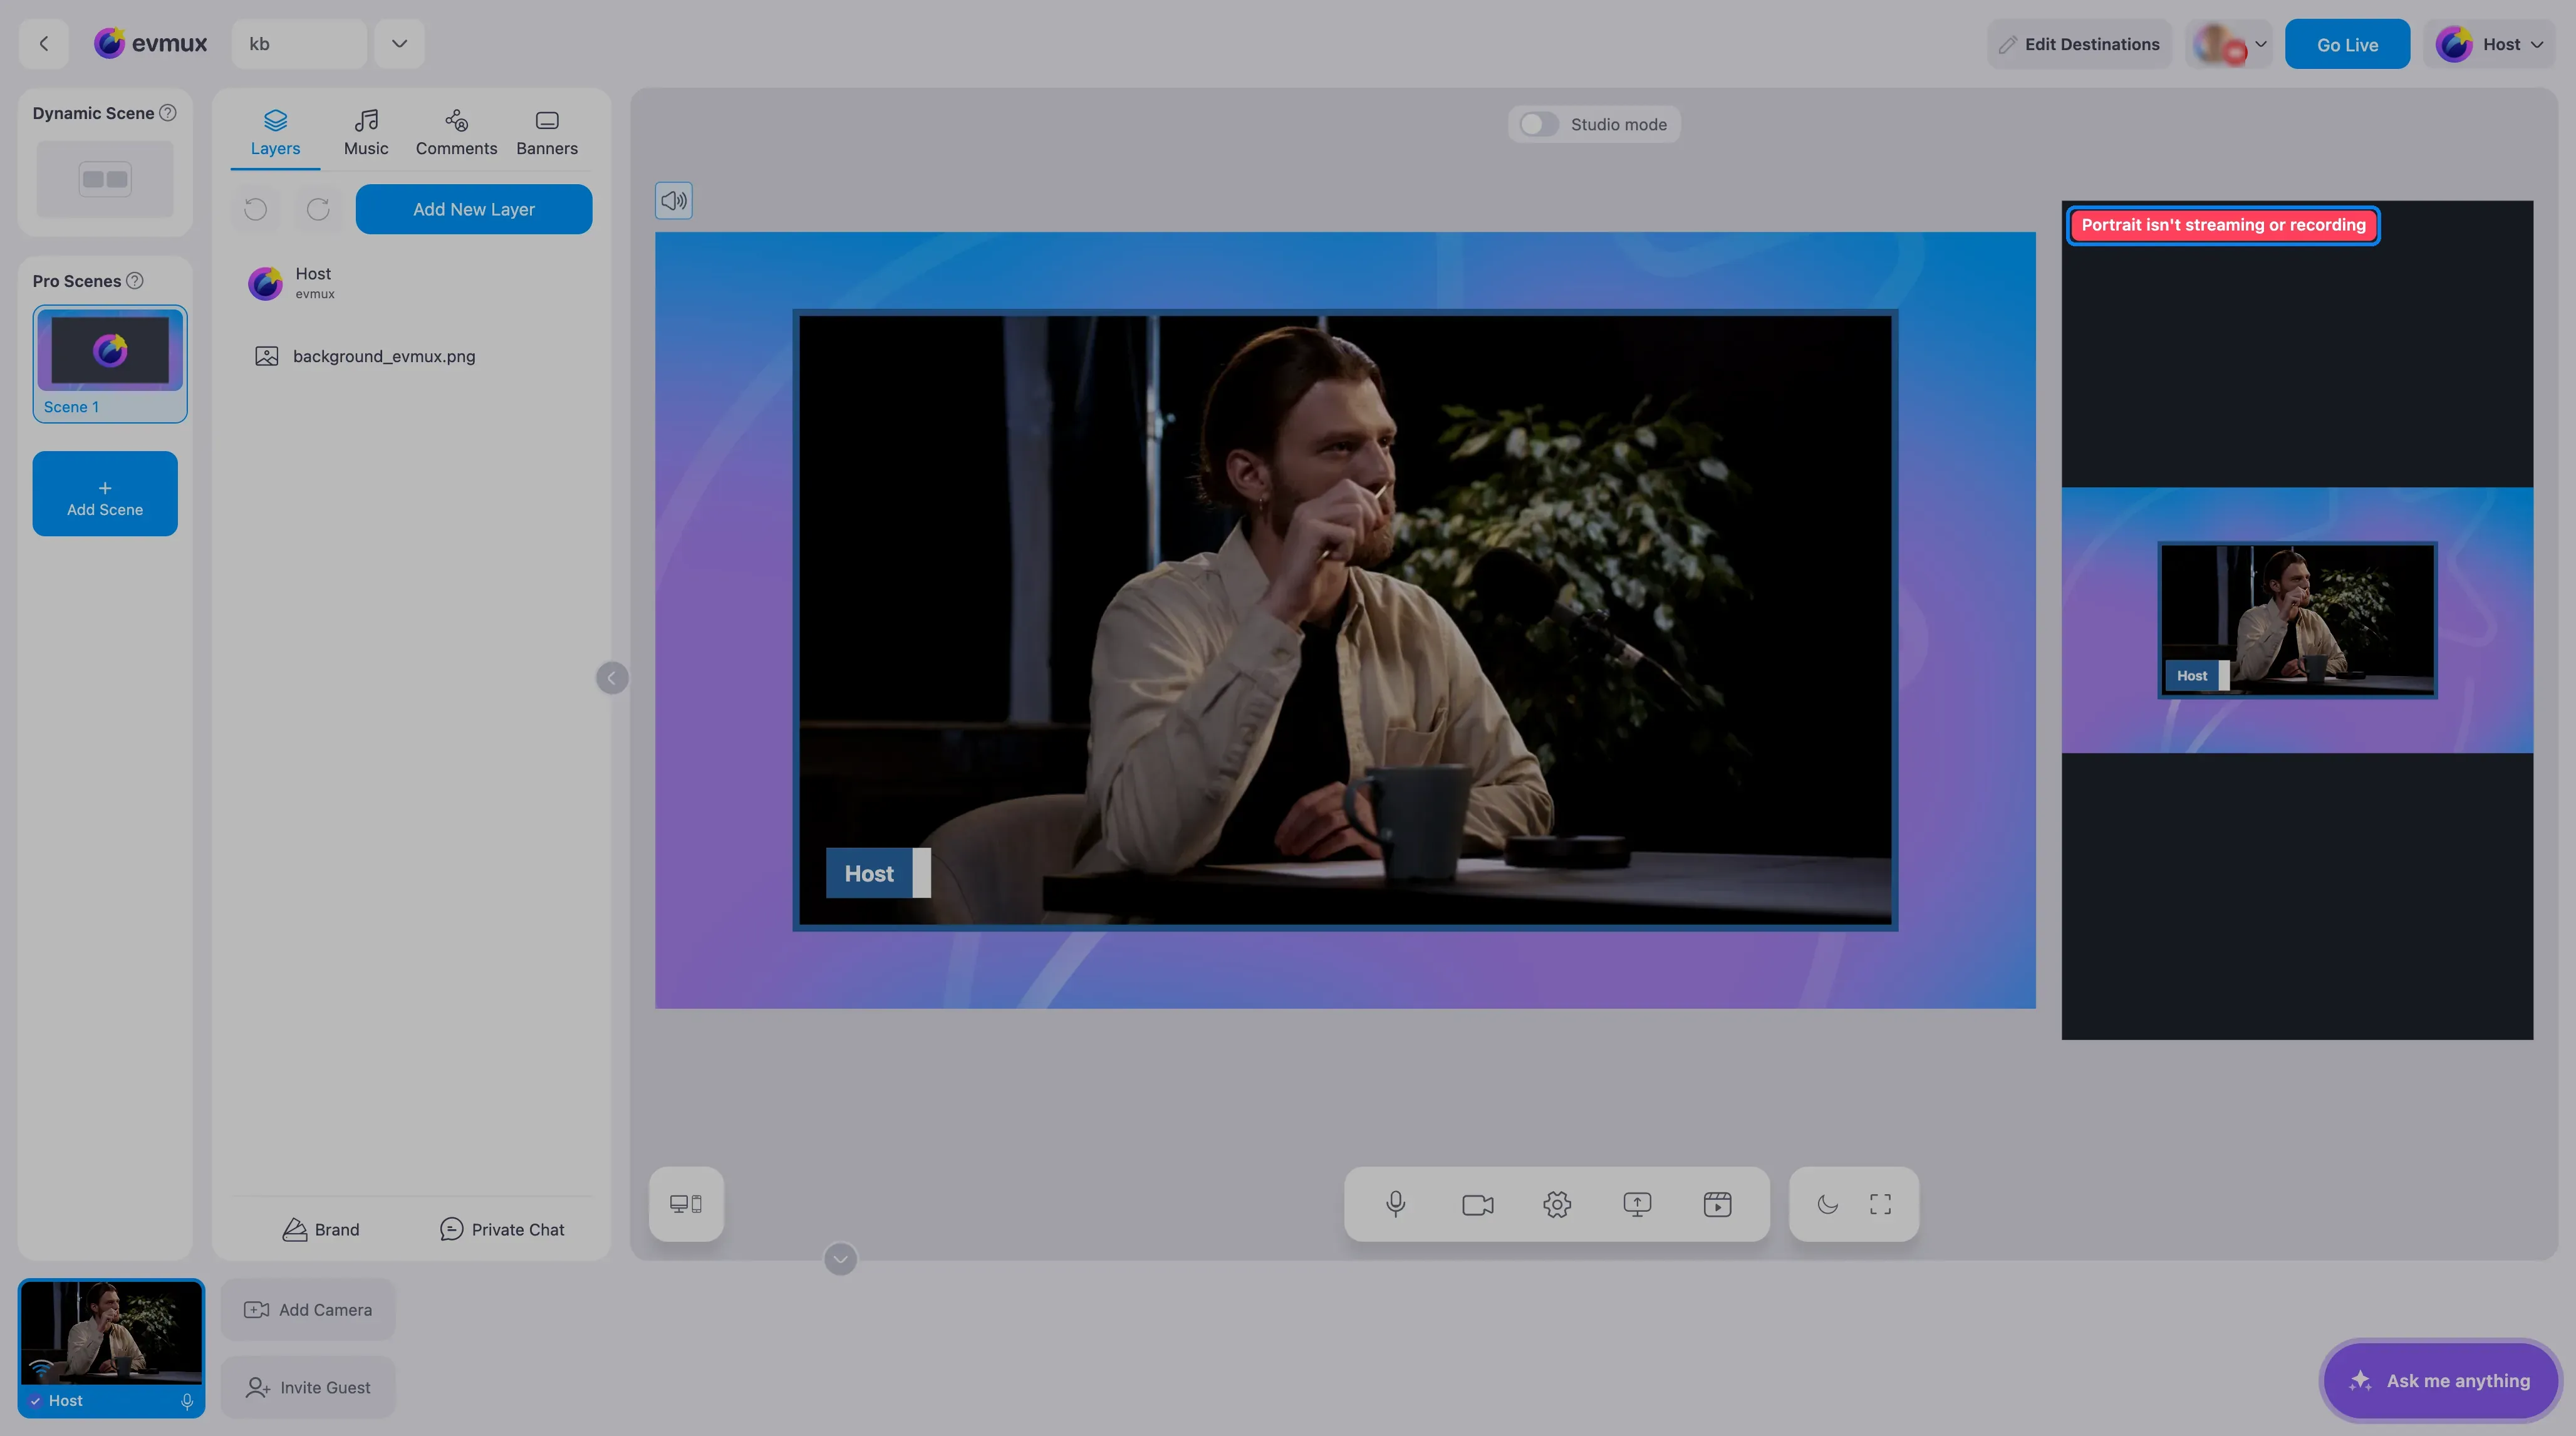Viewport: 2576px width, 1436px height.
Task: Open the destinations avatar dropdown
Action: [x=2230, y=44]
